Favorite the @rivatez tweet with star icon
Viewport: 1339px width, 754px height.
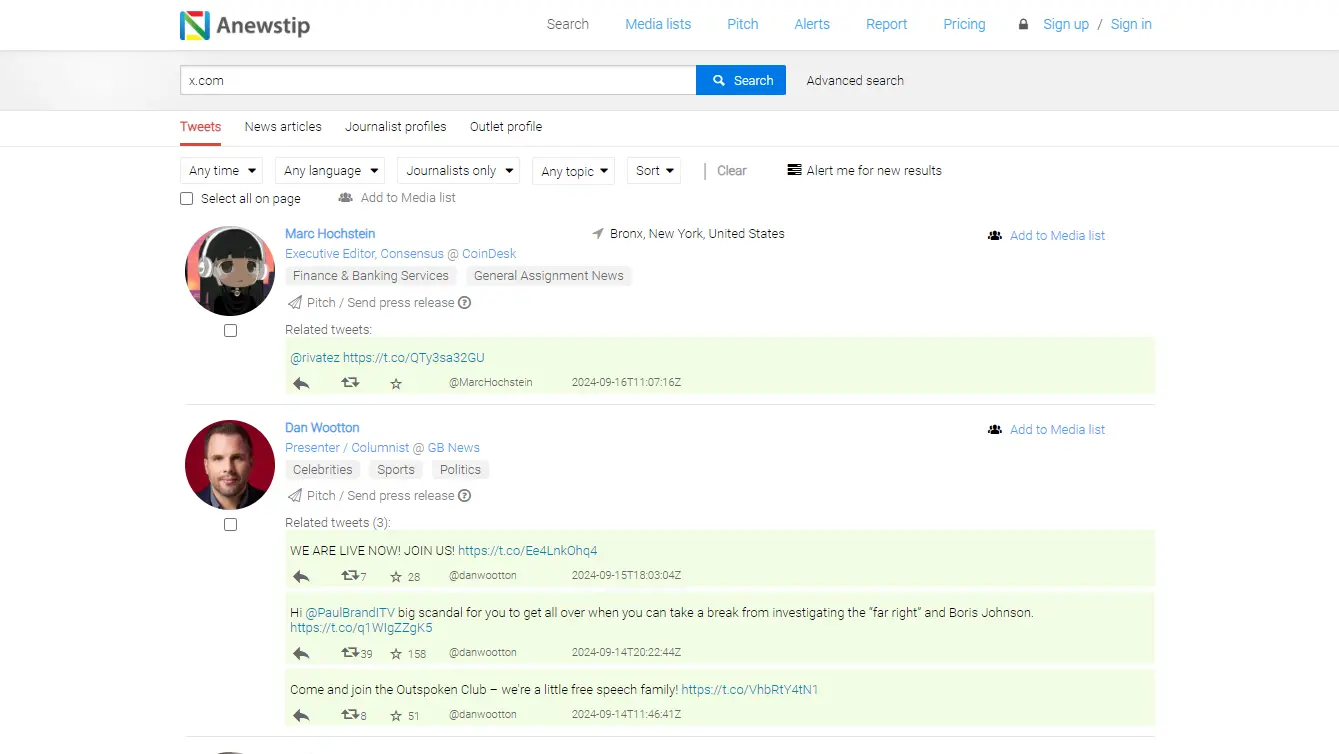tap(396, 383)
